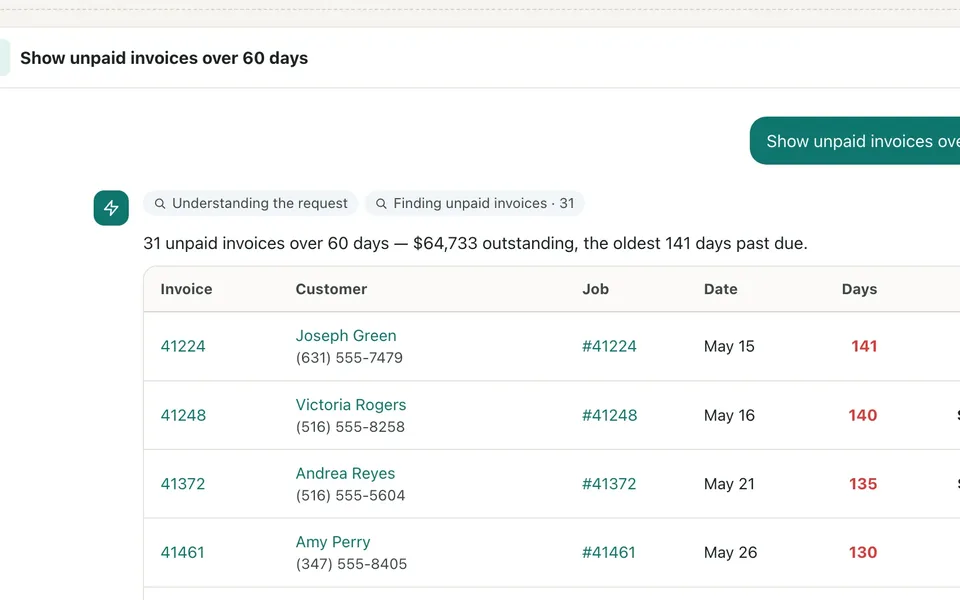Open invoice 41224

tap(183, 346)
